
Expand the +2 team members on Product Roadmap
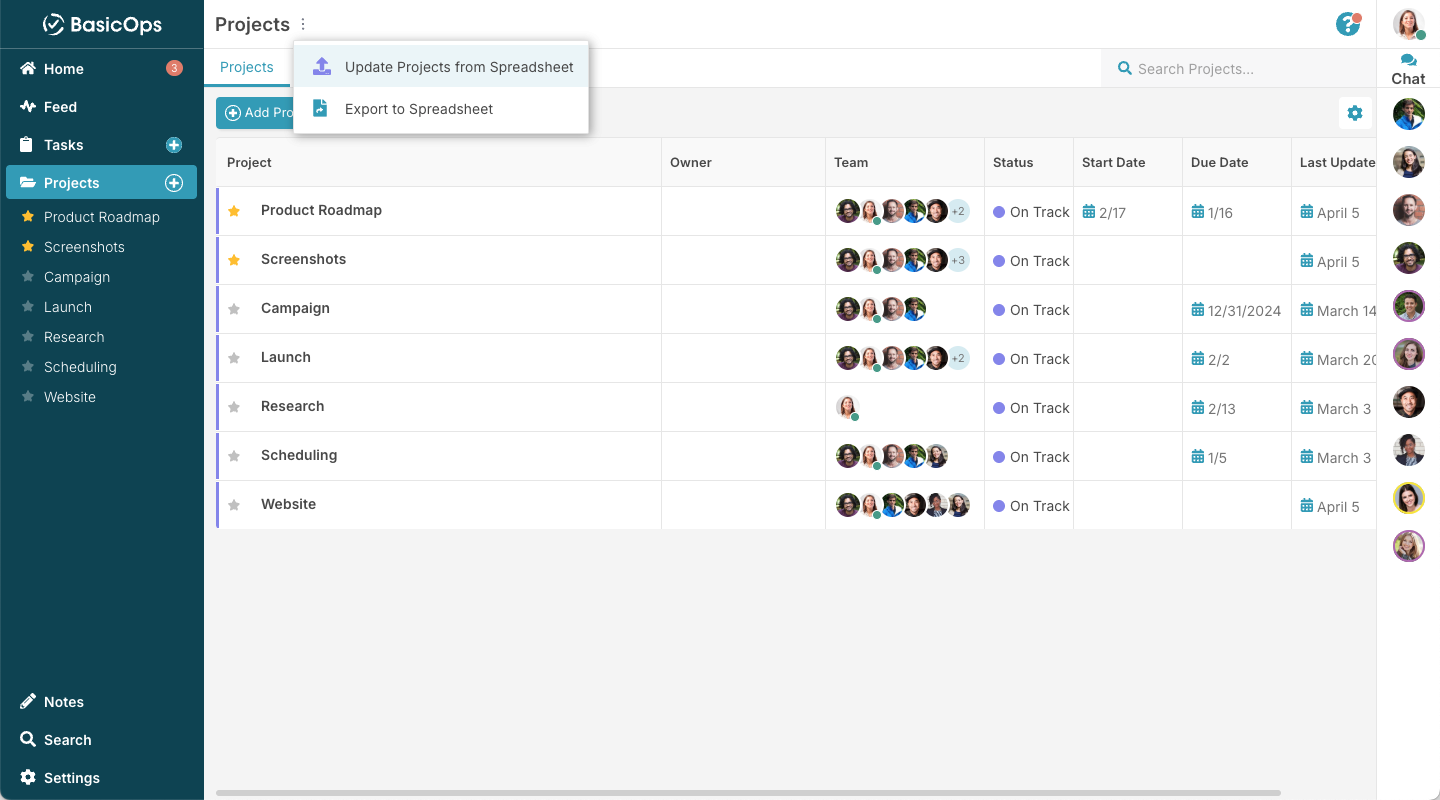pyautogui.click(x=958, y=211)
